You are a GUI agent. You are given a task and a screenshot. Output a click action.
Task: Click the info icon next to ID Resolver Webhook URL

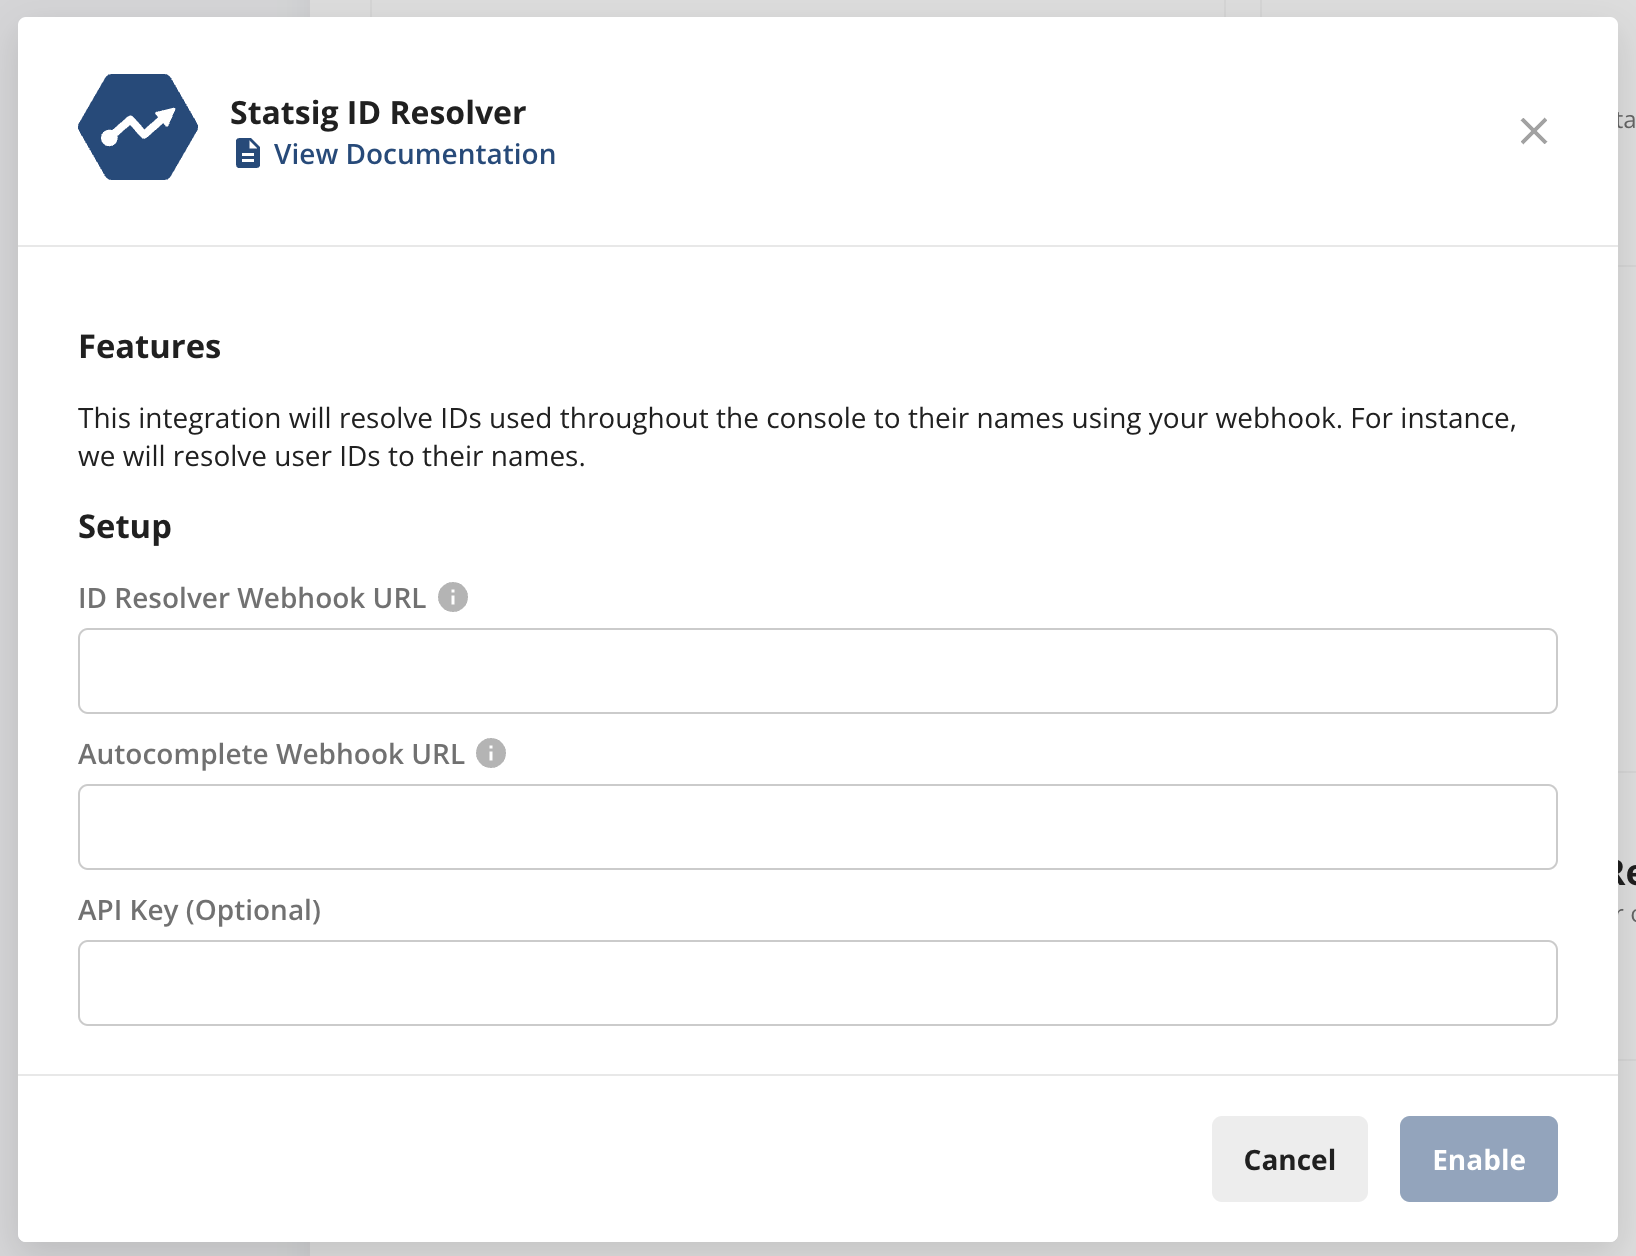coord(454,596)
